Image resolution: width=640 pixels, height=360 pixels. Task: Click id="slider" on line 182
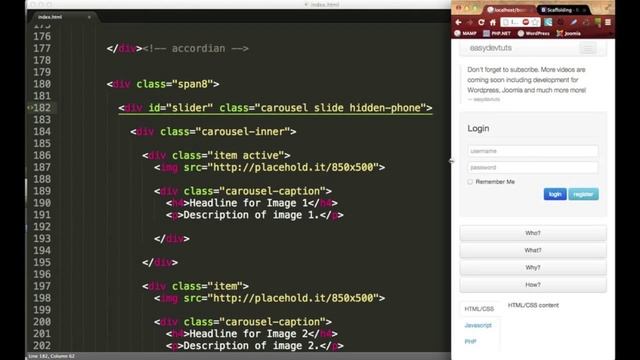click(181, 108)
